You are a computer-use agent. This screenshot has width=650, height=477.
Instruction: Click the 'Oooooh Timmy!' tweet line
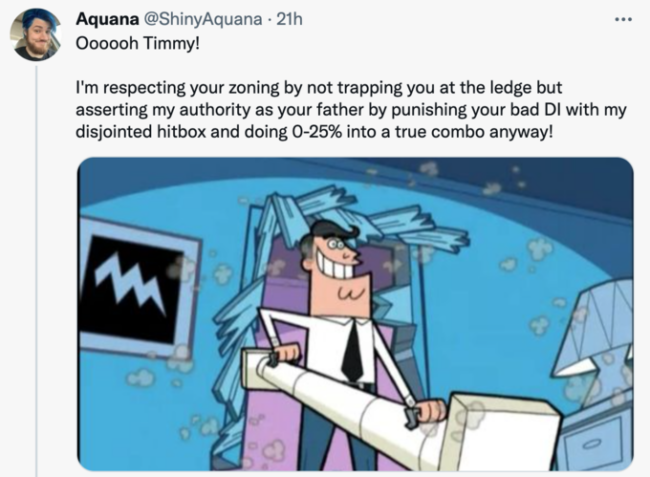(138, 43)
